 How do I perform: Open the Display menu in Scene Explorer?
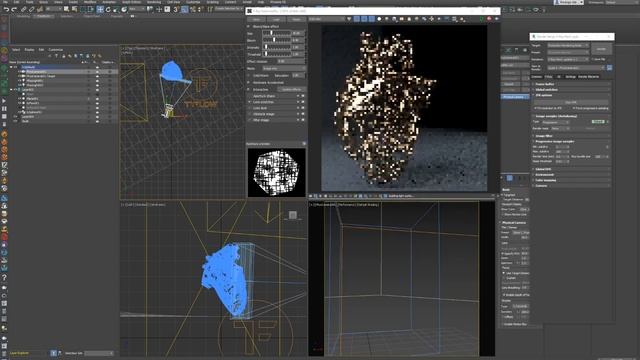point(29,49)
